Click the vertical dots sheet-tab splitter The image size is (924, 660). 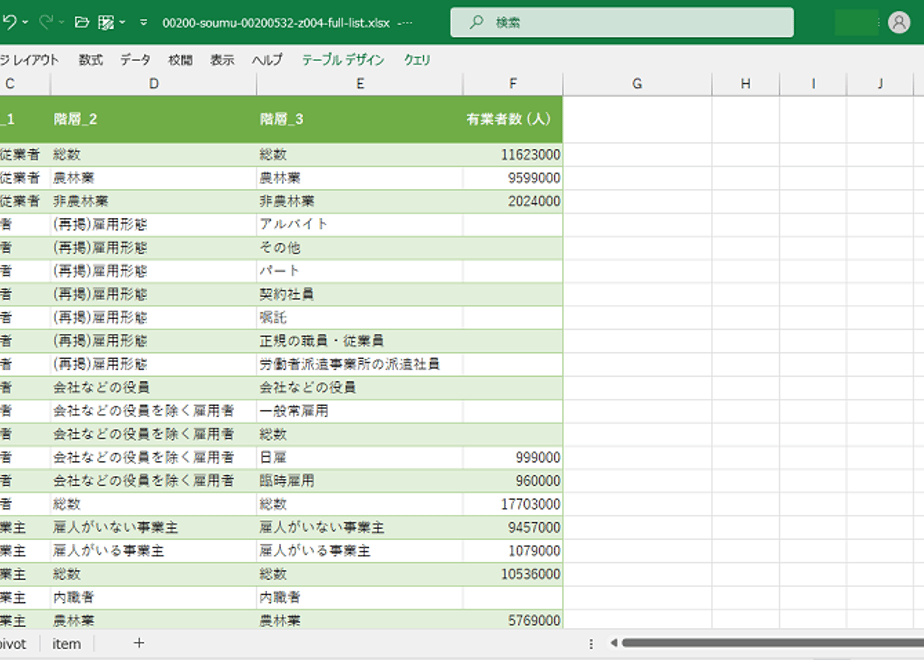591,644
